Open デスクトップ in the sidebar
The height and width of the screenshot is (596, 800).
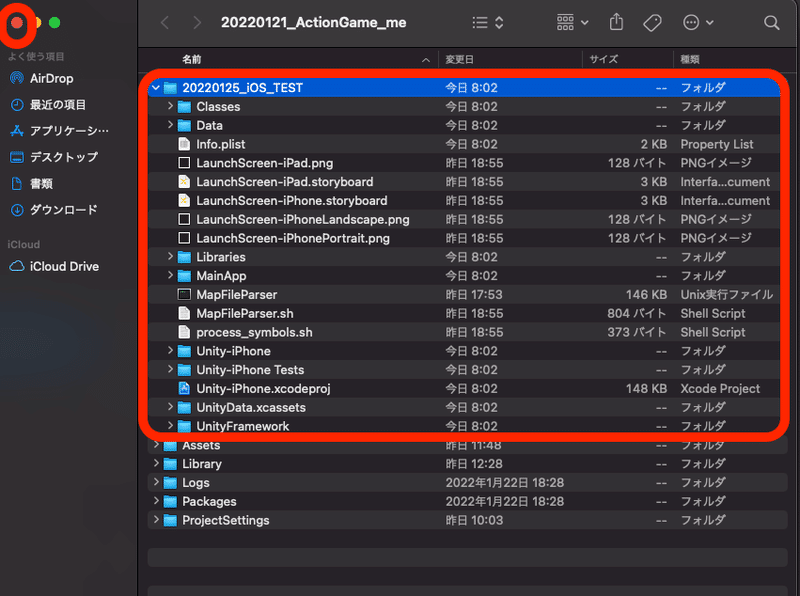(54, 157)
